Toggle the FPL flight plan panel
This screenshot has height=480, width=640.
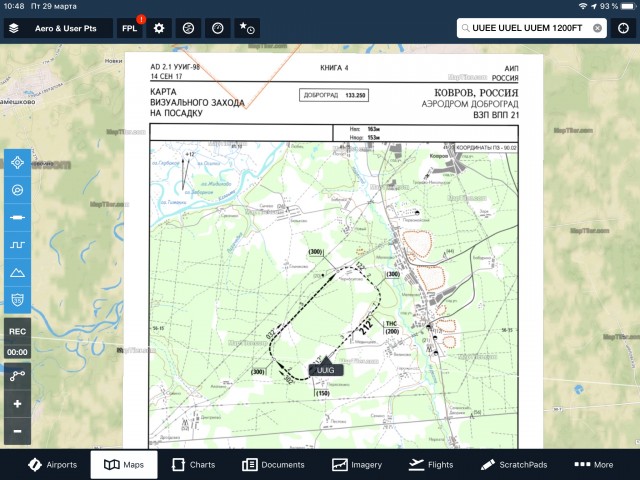click(130, 28)
